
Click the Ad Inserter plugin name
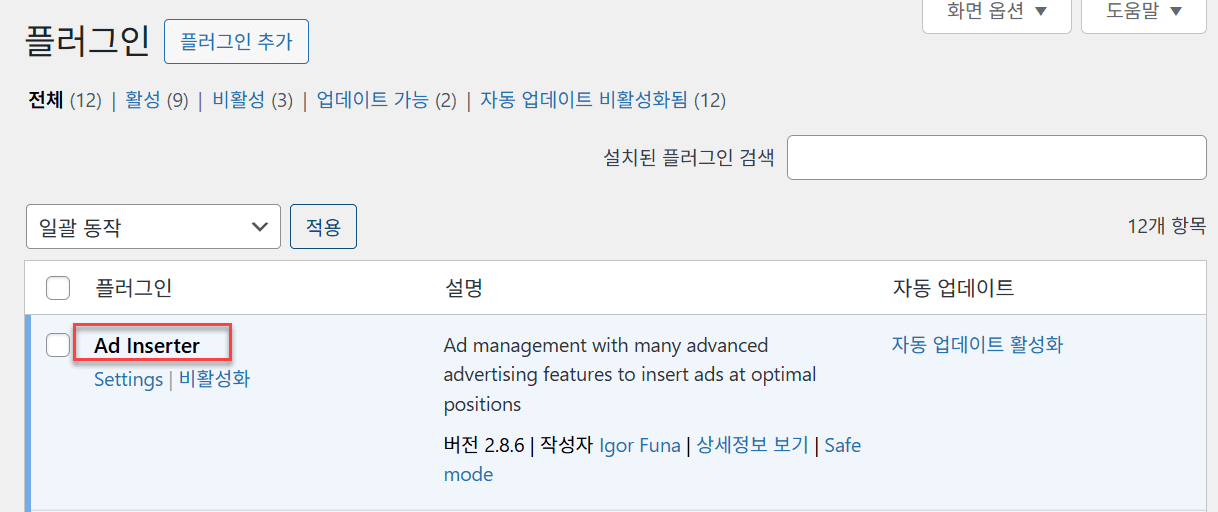(x=147, y=346)
